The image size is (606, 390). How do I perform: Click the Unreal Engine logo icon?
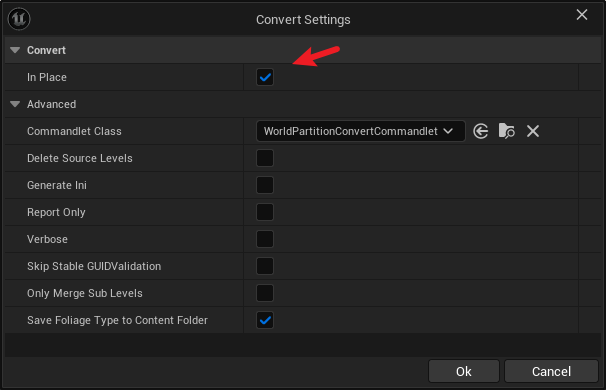click(19, 19)
